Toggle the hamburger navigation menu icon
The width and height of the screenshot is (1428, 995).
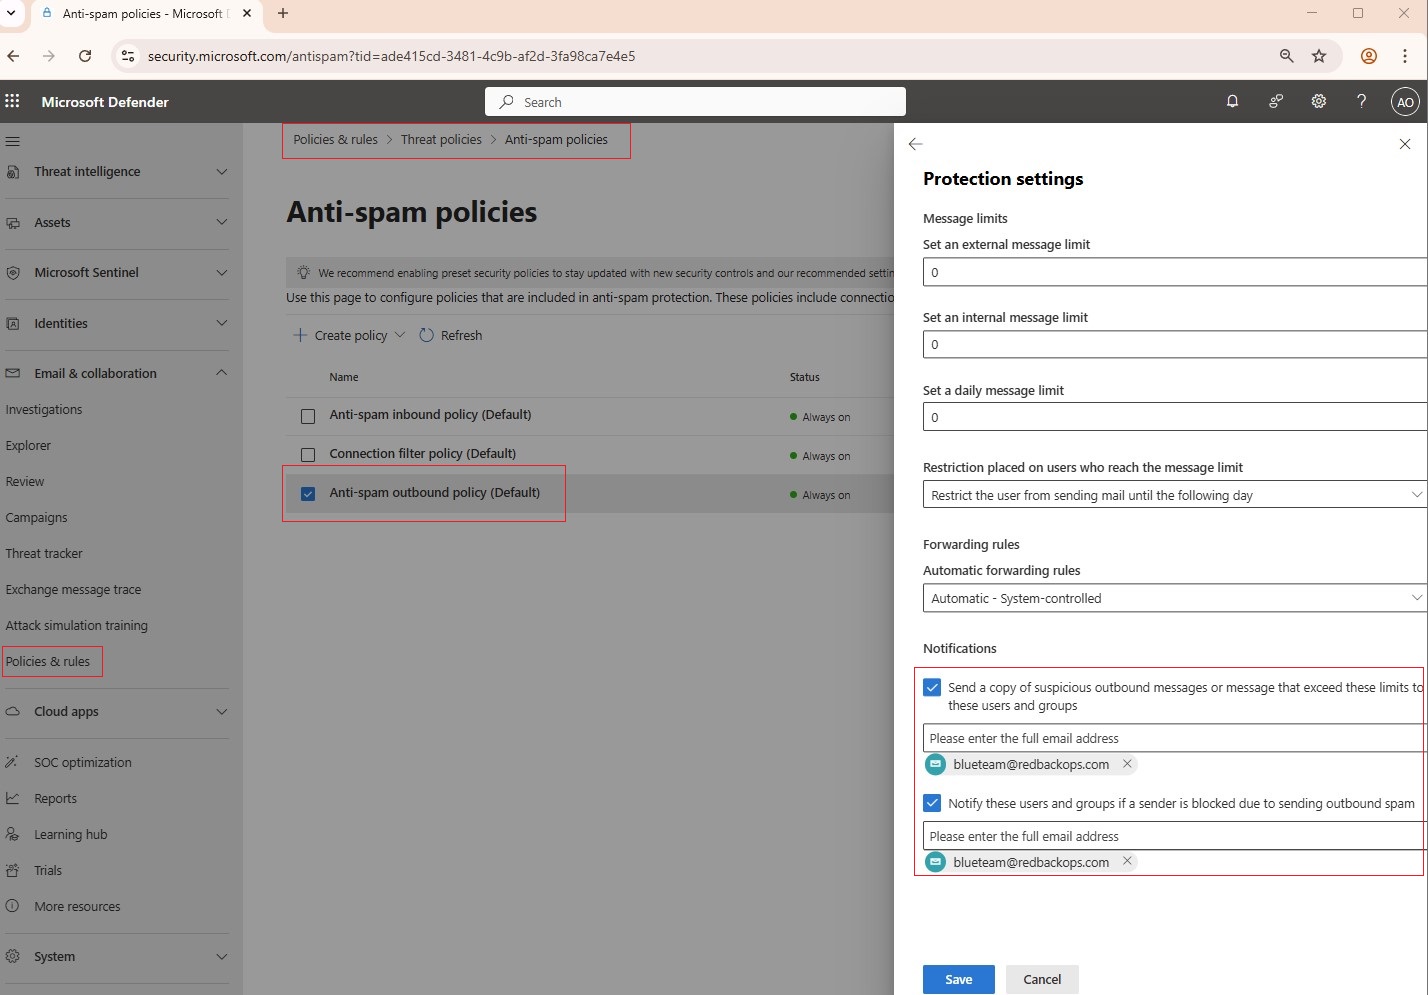[13, 141]
